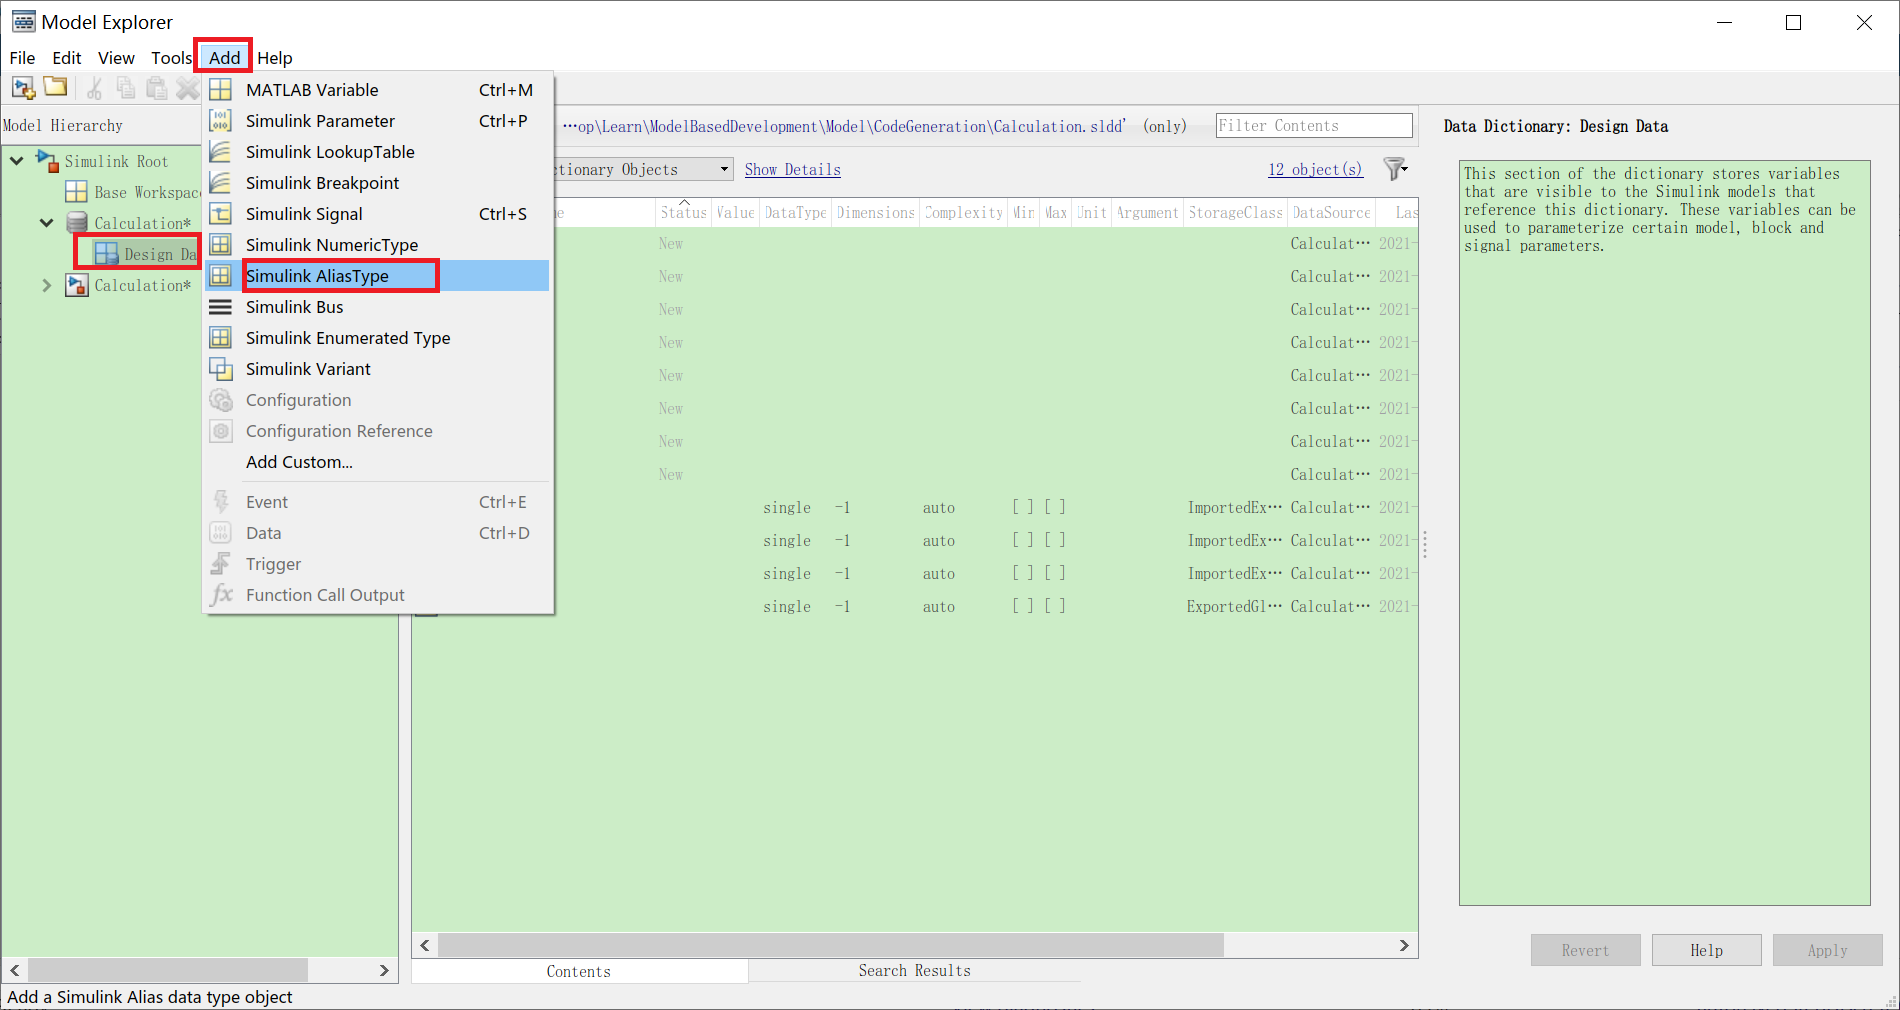Click the Simulink AliasType menu icon

pyautogui.click(x=221, y=276)
